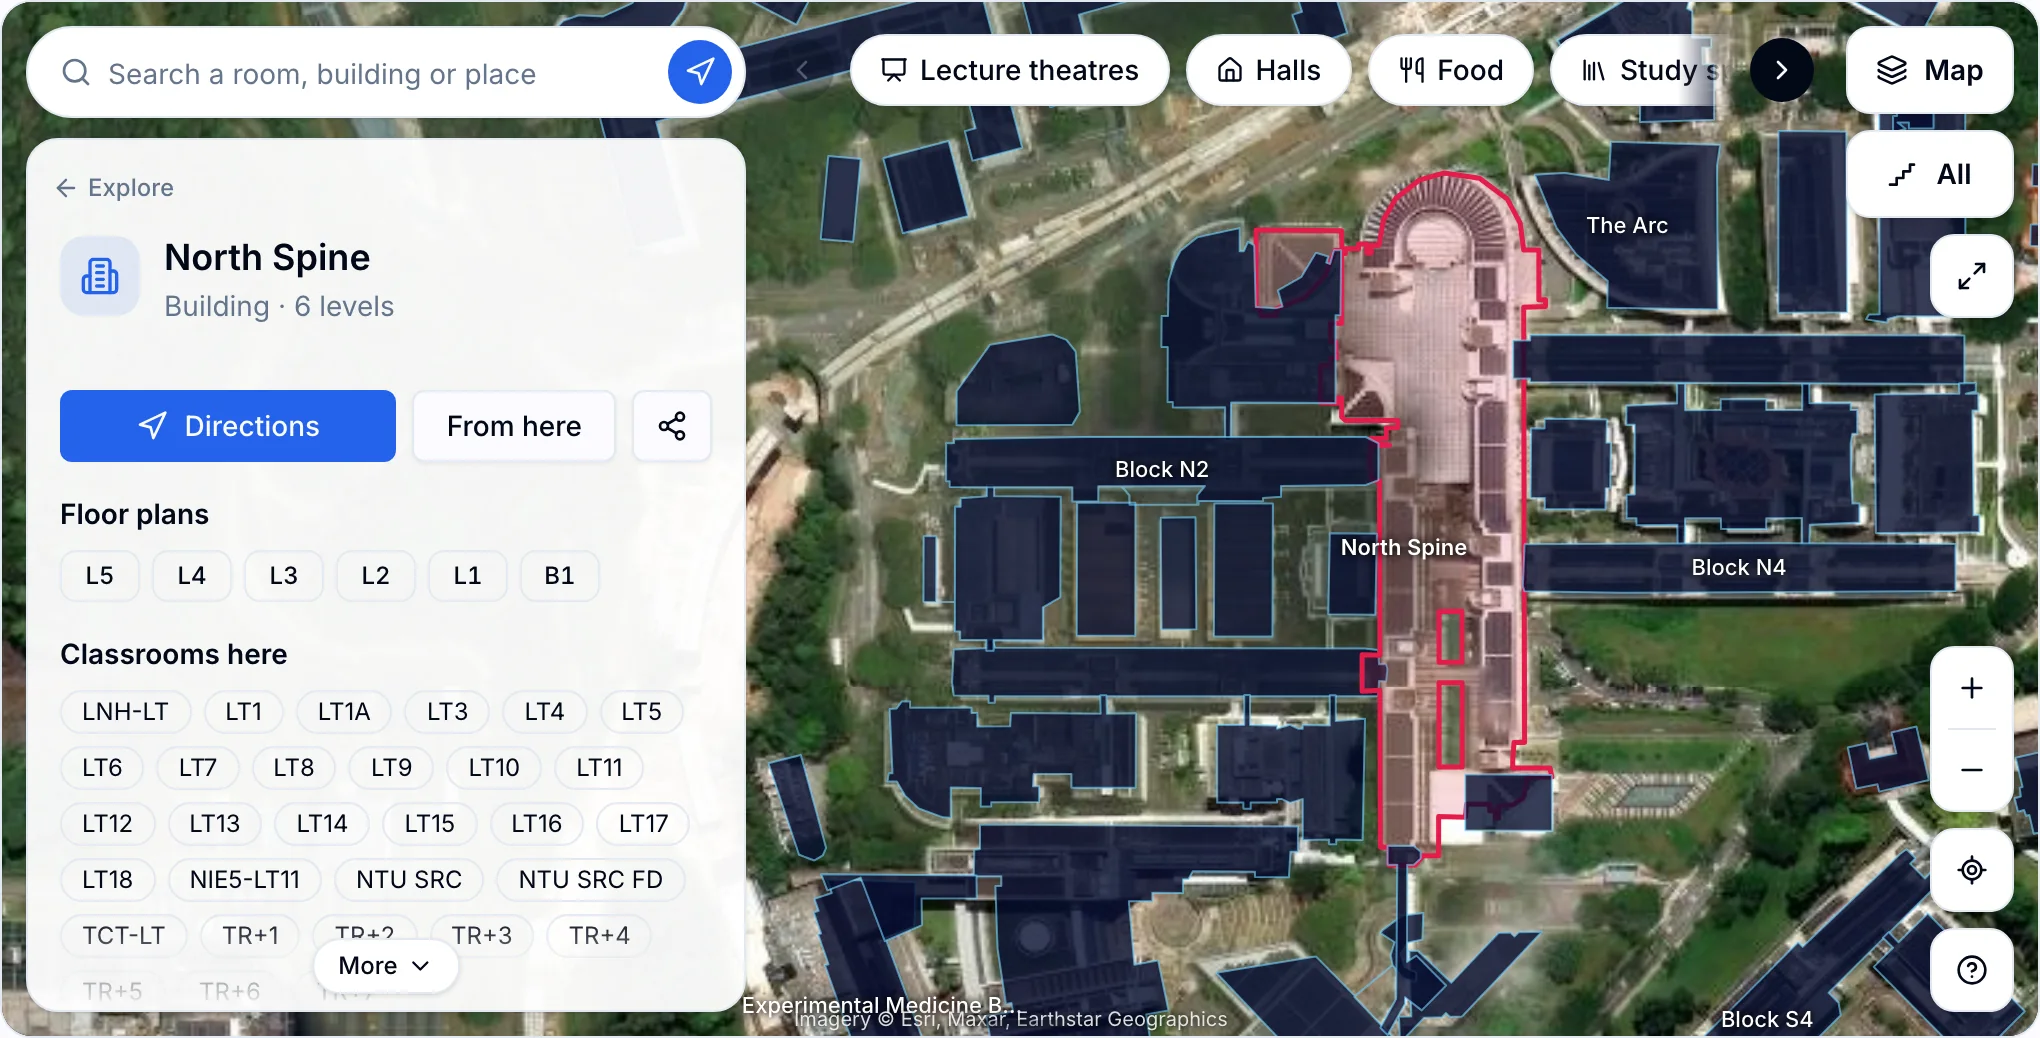Show floor plan B1
Screen dimensions: 2040x1038
point(559,576)
